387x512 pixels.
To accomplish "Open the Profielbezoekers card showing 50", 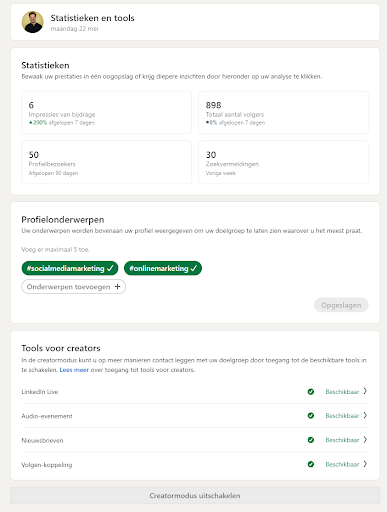I will (x=106, y=162).
